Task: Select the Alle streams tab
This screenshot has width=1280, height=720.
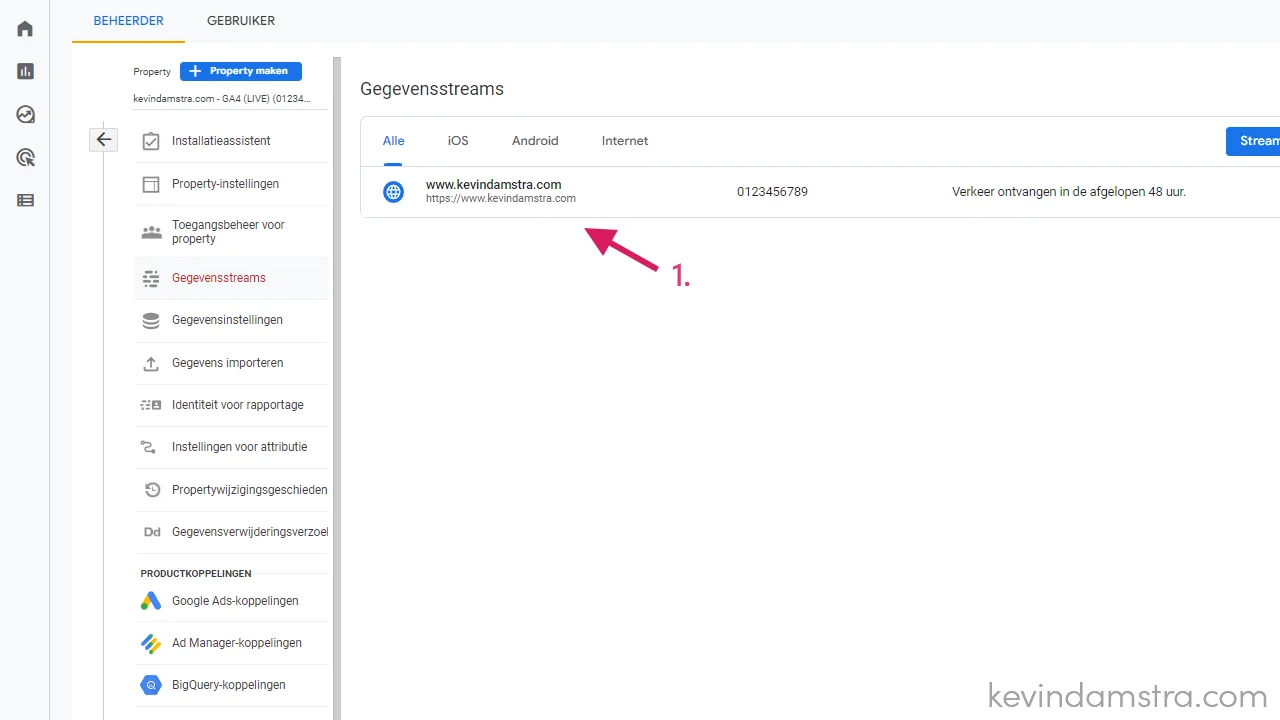Action: 393,141
